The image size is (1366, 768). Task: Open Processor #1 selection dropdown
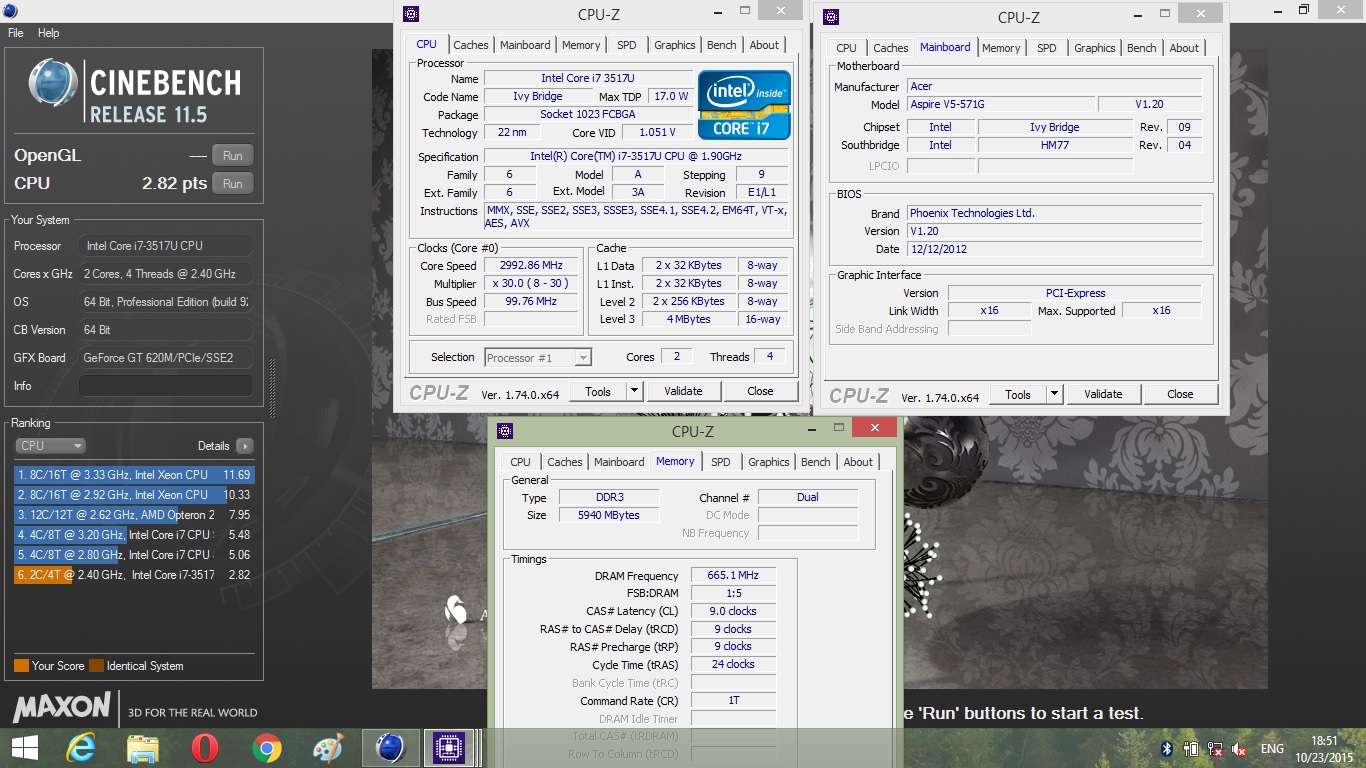[x=538, y=357]
